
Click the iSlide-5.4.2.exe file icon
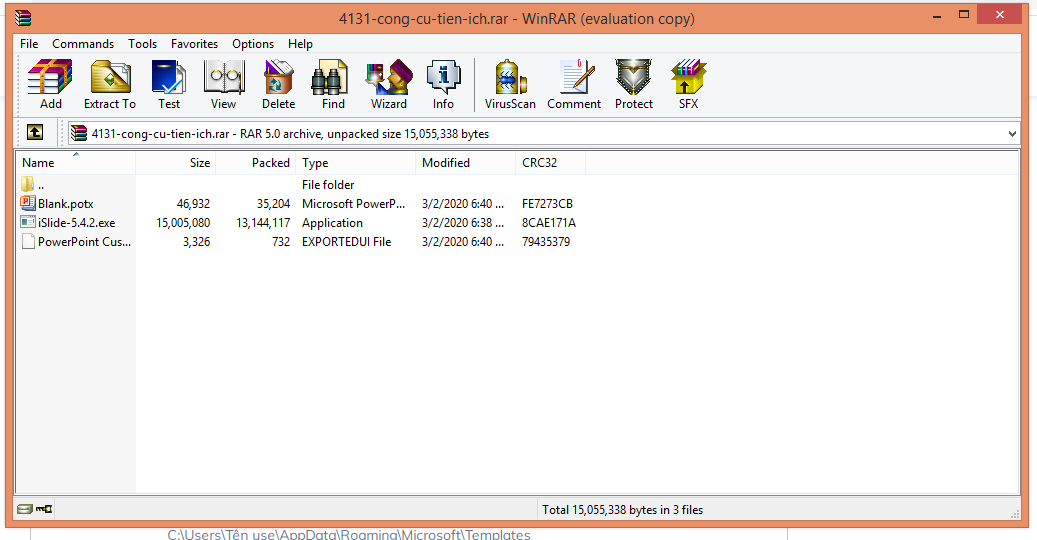28,222
